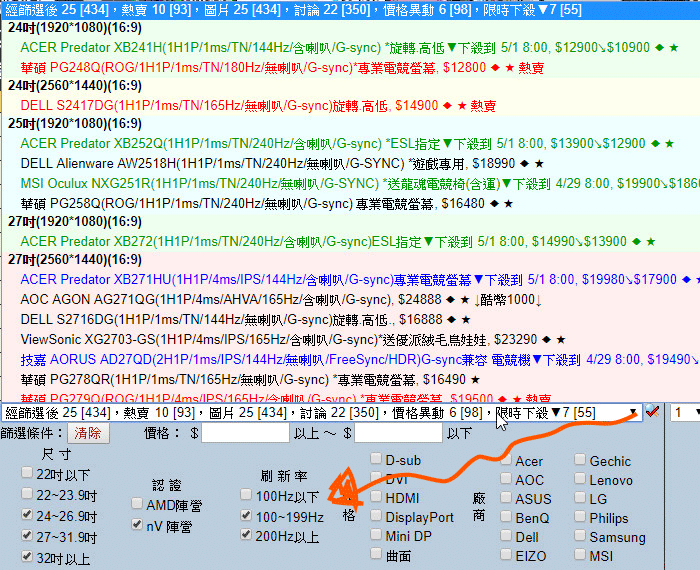Click the minimum price input field
Image resolution: width=700 pixels, height=570 pixels.
pos(246,433)
